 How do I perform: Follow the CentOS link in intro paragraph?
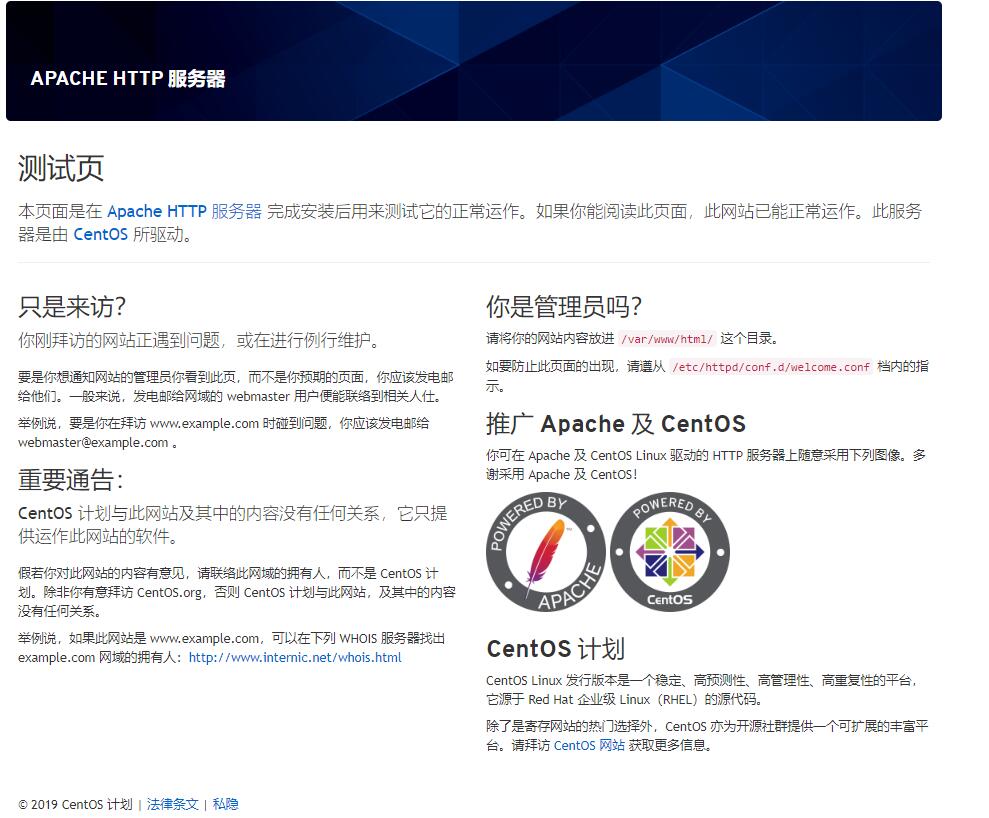[101, 235]
